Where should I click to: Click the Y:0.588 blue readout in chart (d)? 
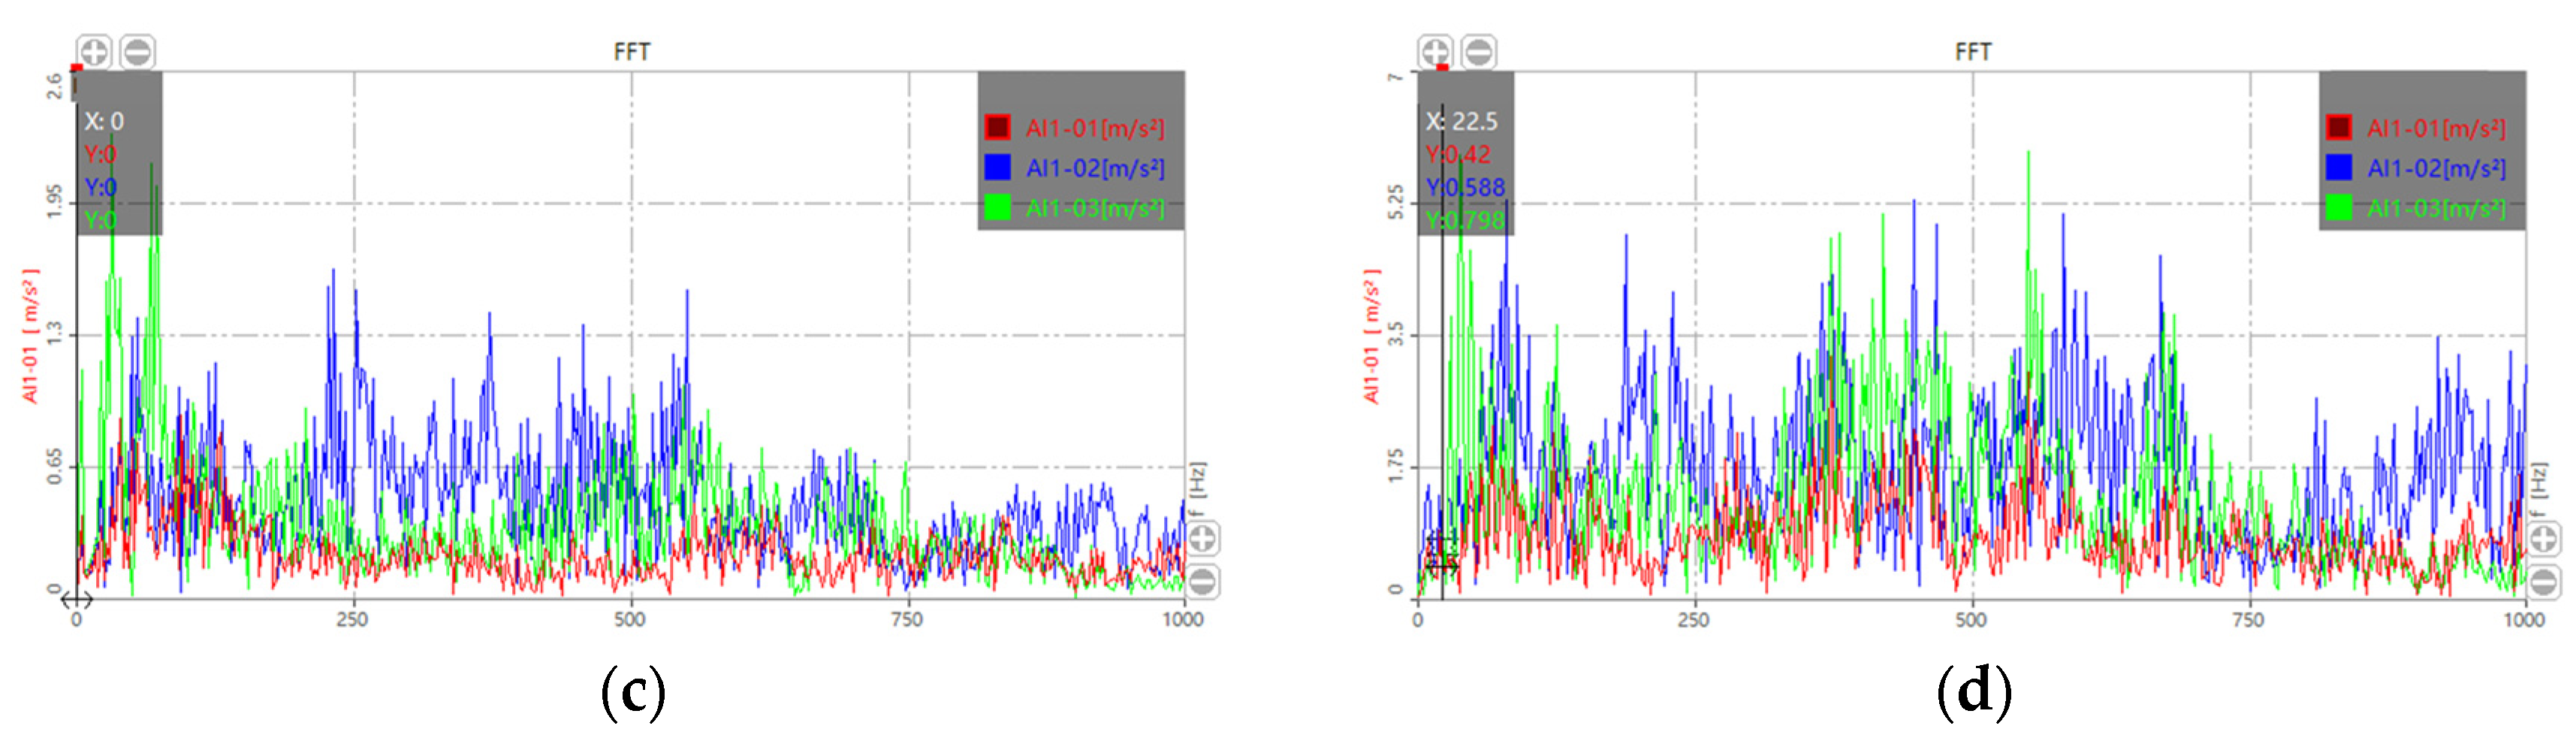1465,187
